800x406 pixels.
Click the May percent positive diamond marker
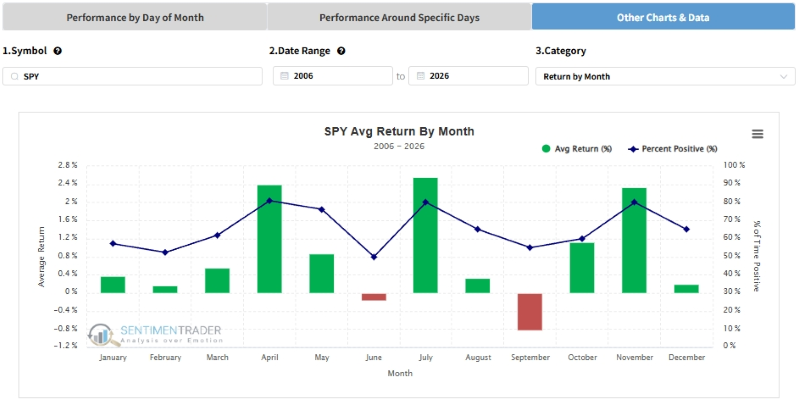click(321, 210)
